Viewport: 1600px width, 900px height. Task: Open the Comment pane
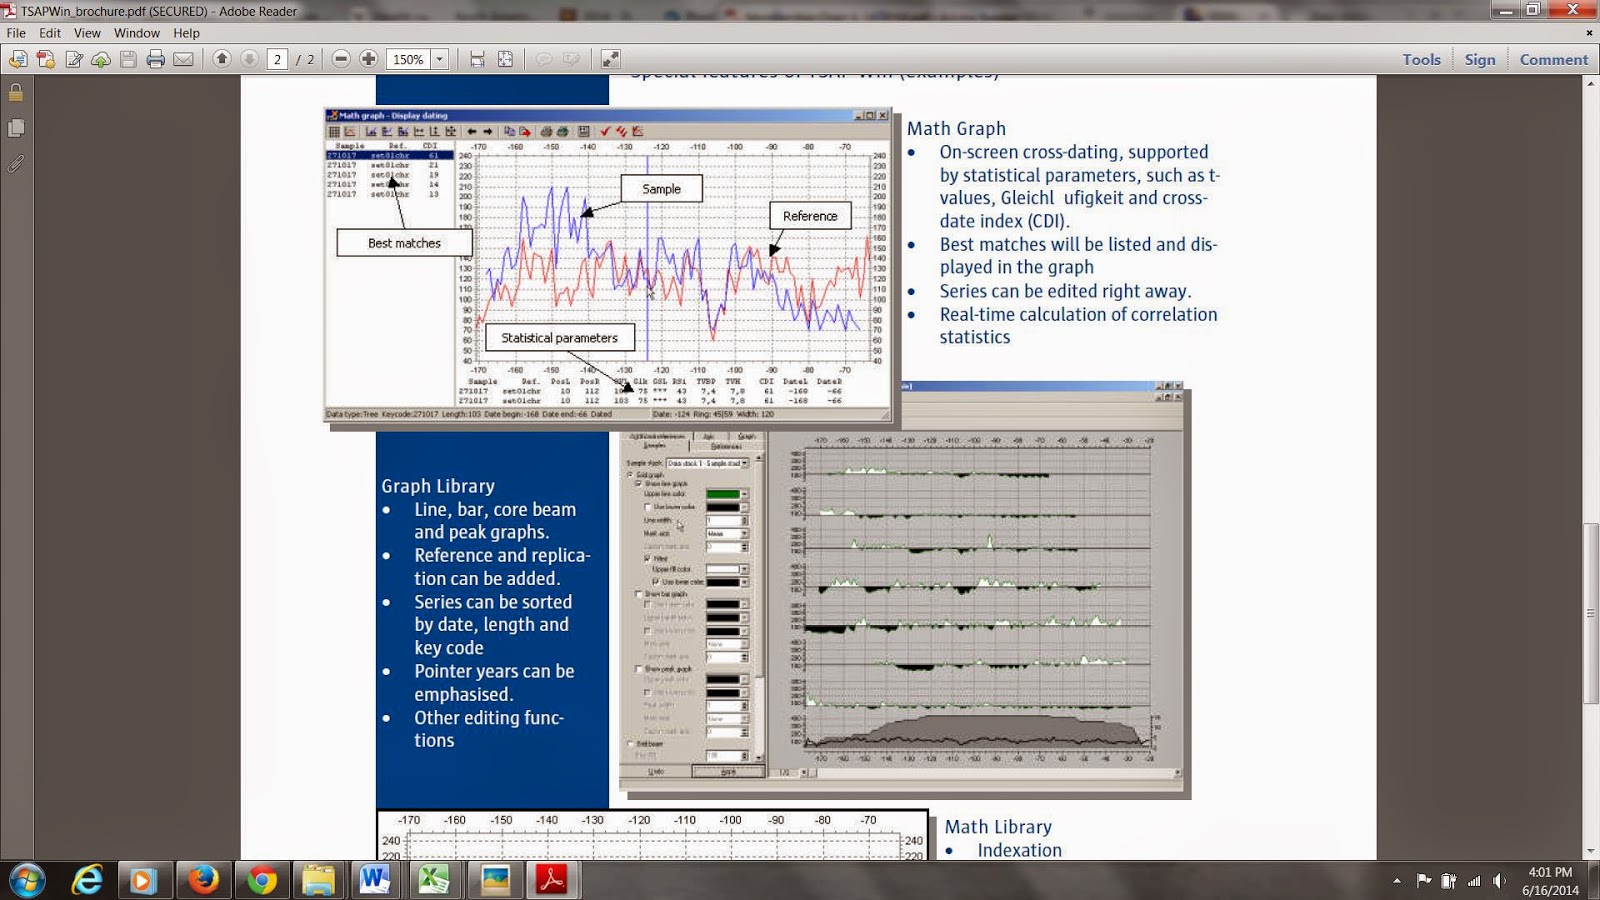1554,60
